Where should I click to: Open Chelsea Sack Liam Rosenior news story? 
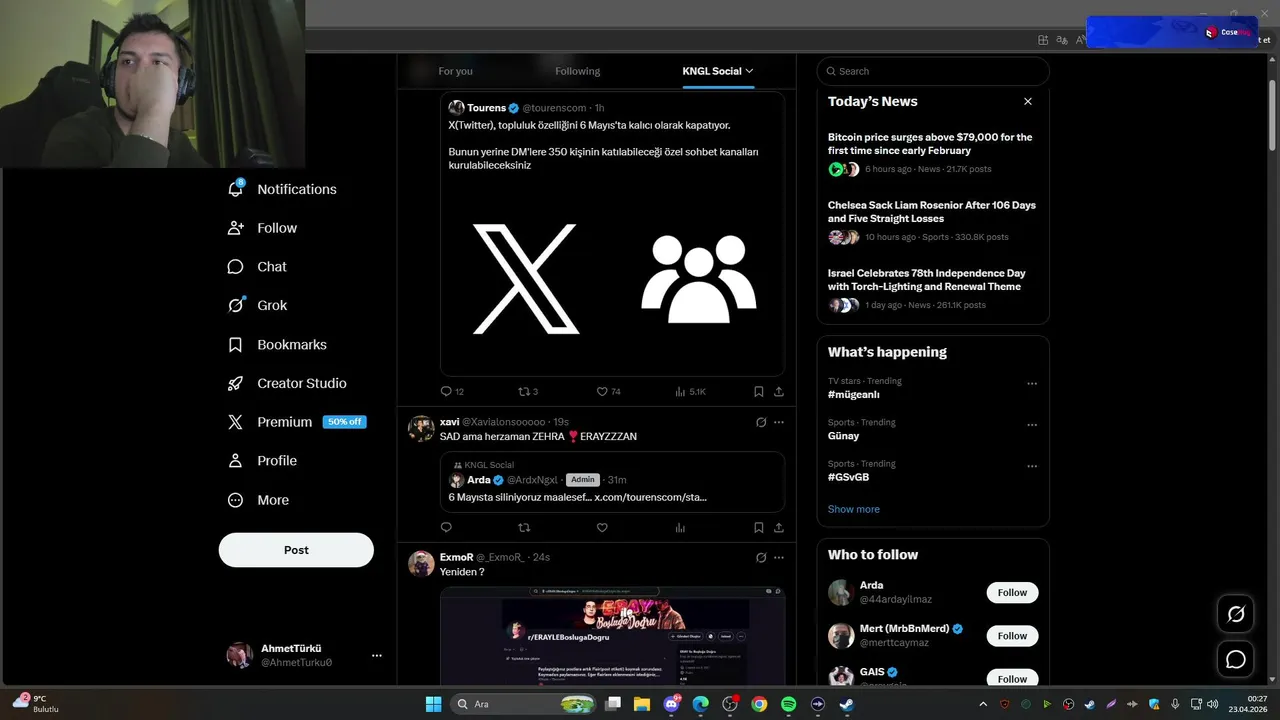pyautogui.click(x=933, y=221)
